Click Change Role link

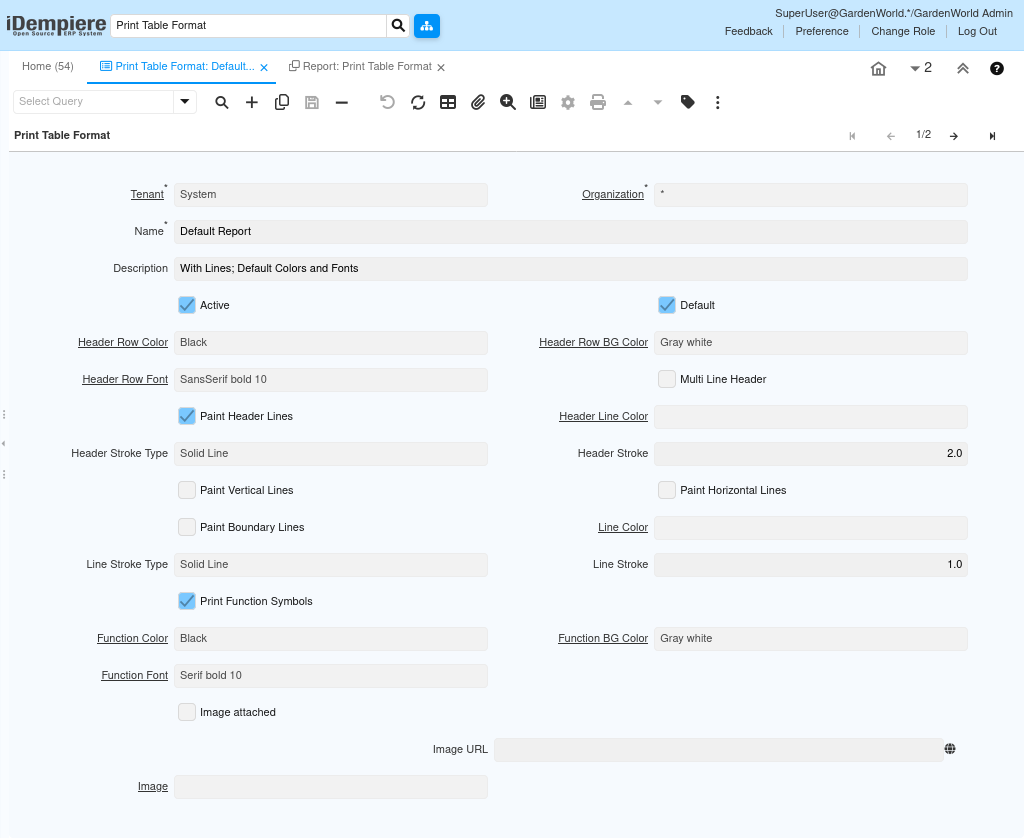click(903, 31)
